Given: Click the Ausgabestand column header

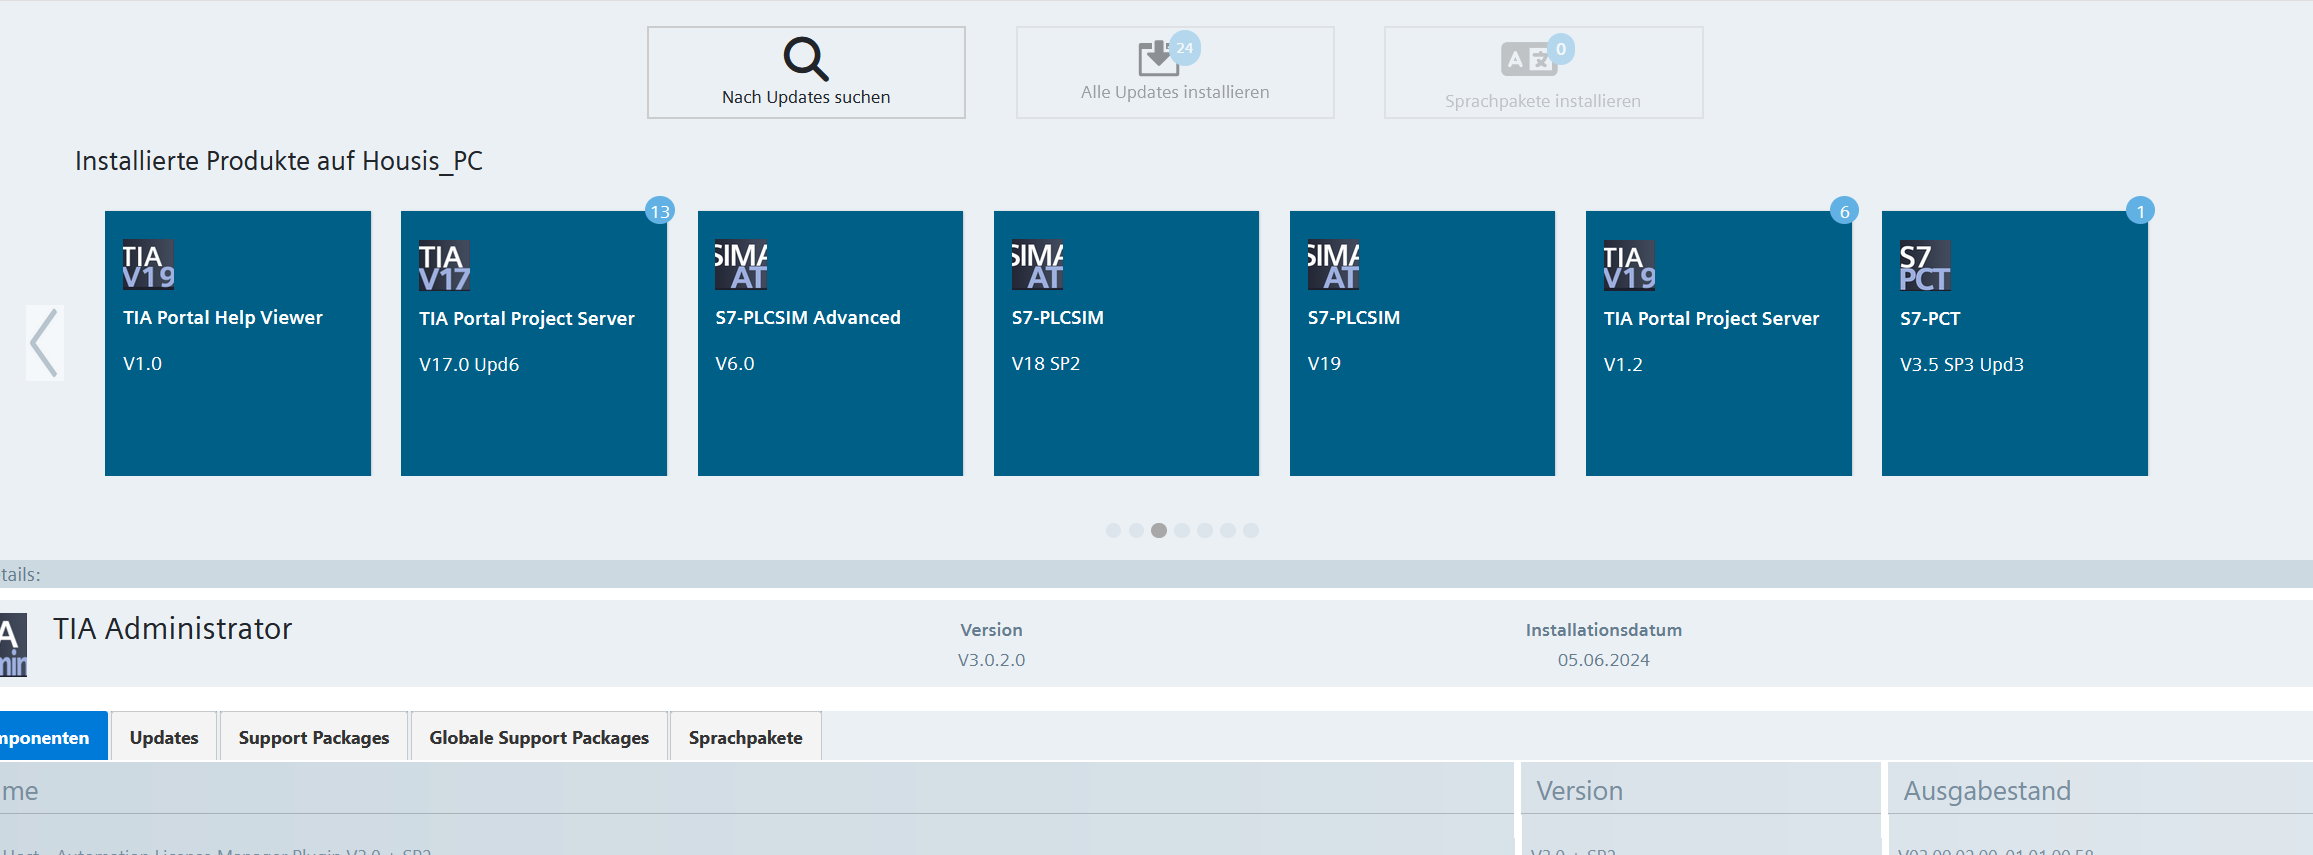Looking at the screenshot, I should 2100,790.
